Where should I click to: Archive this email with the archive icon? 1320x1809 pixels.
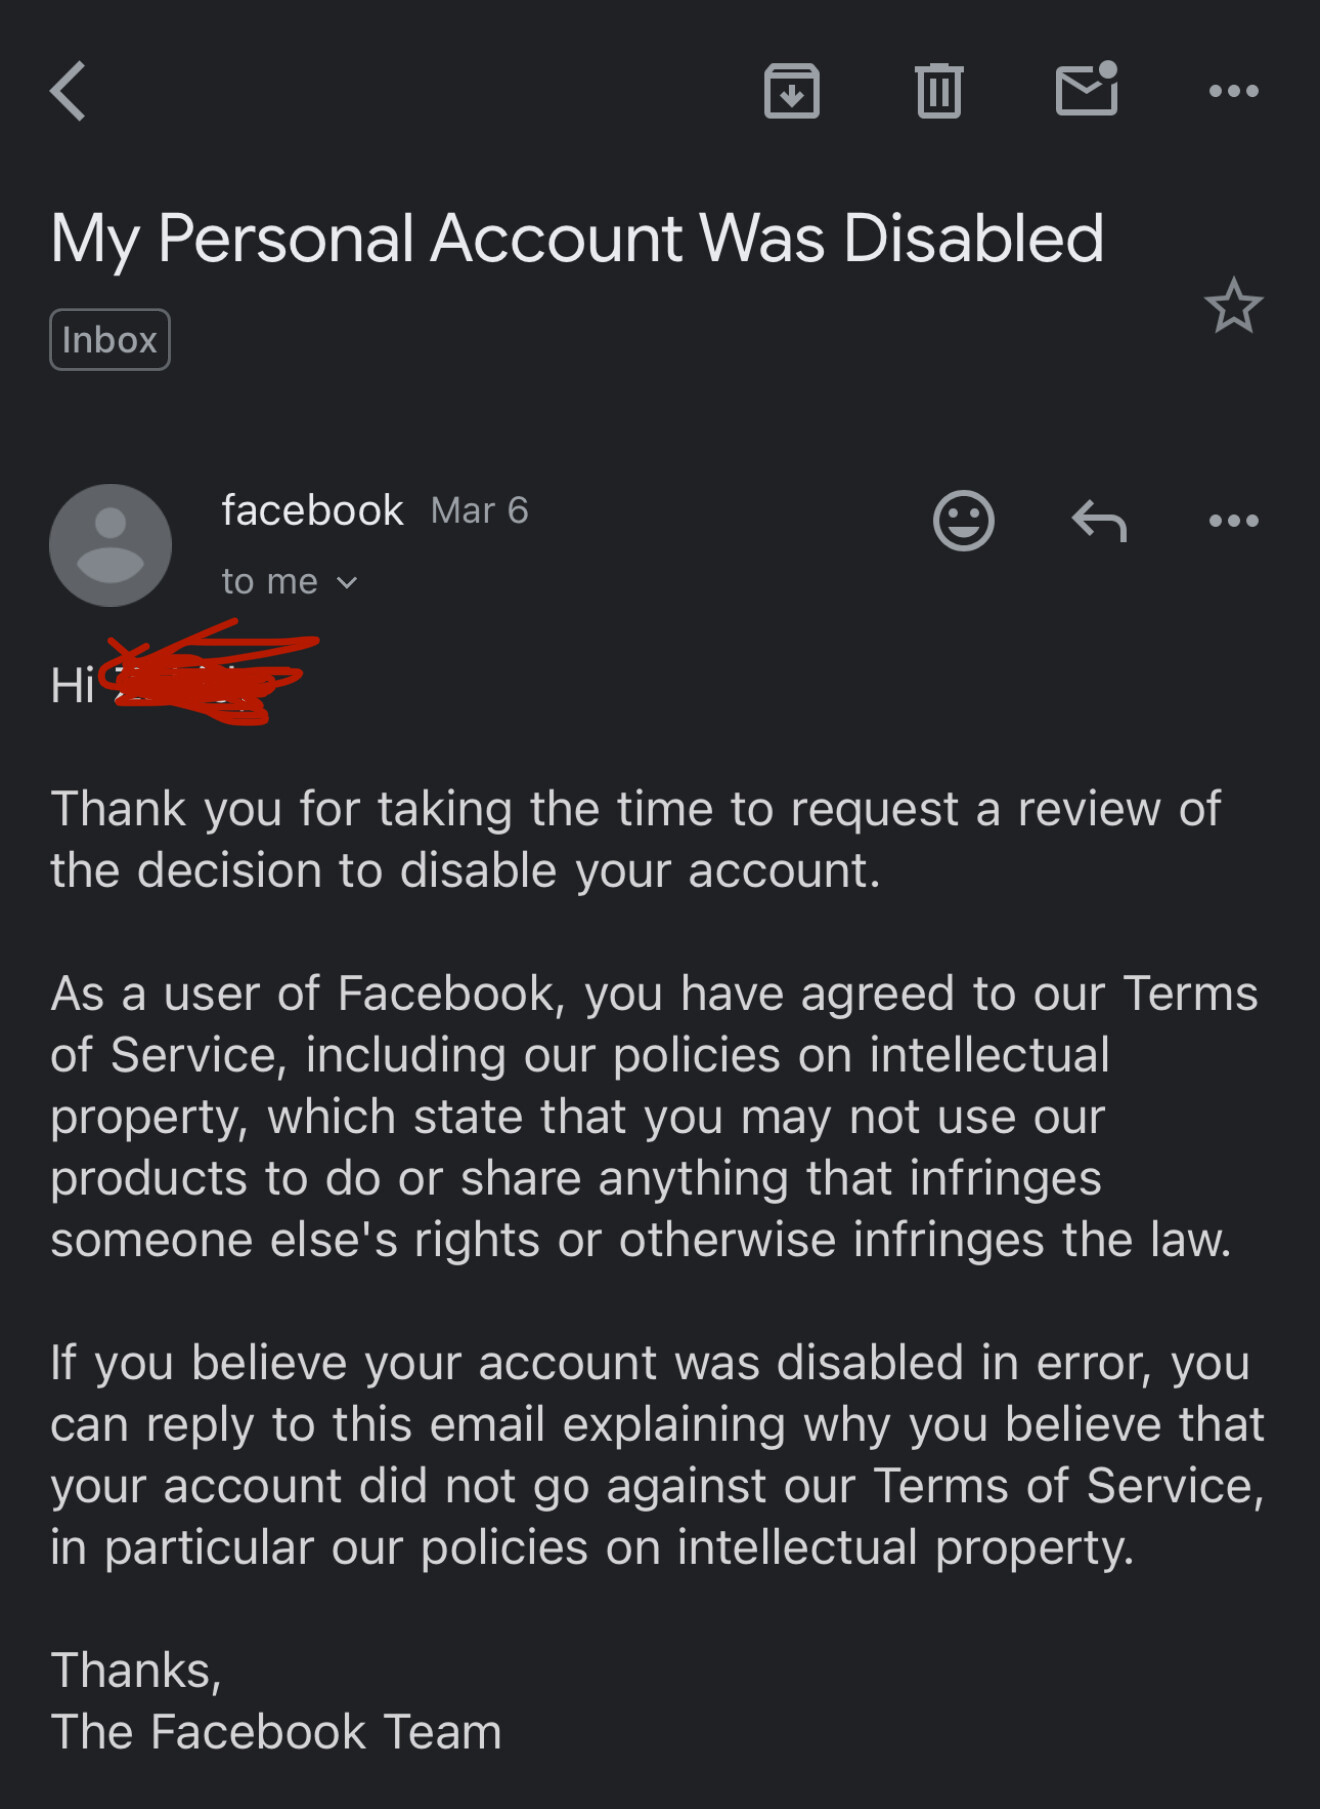[x=792, y=91]
